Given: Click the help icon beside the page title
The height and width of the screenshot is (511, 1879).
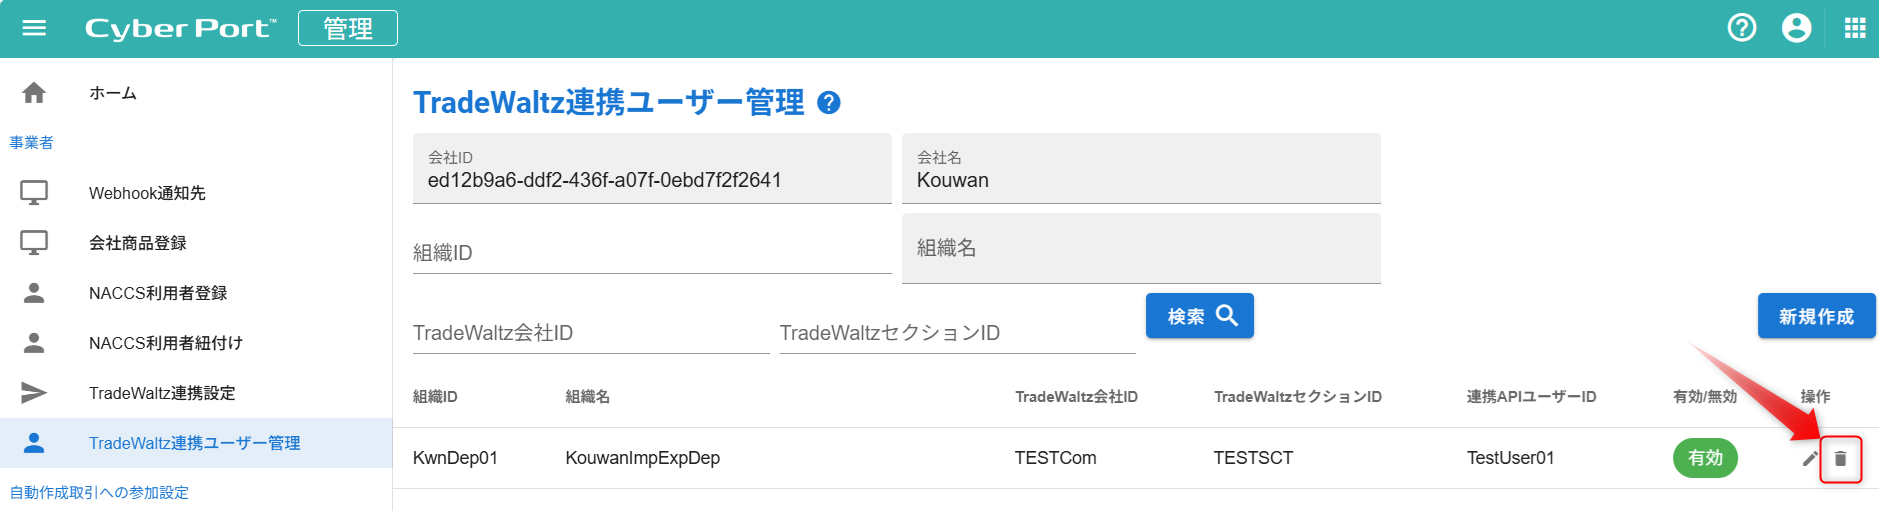Looking at the screenshot, I should pyautogui.click(x=829, y=103).
